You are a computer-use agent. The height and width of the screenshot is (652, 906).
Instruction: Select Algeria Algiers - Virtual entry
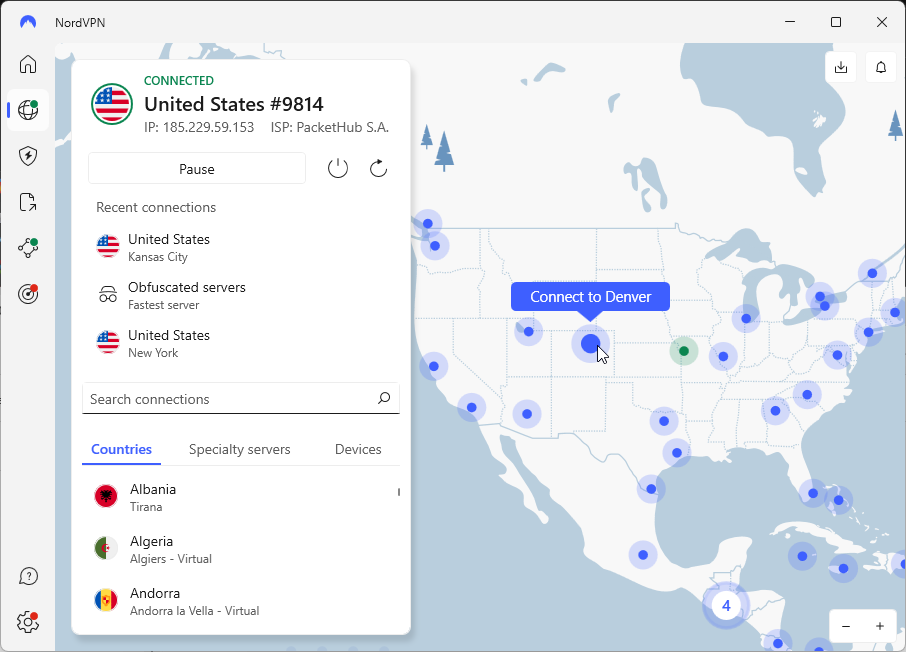point(241,549)
